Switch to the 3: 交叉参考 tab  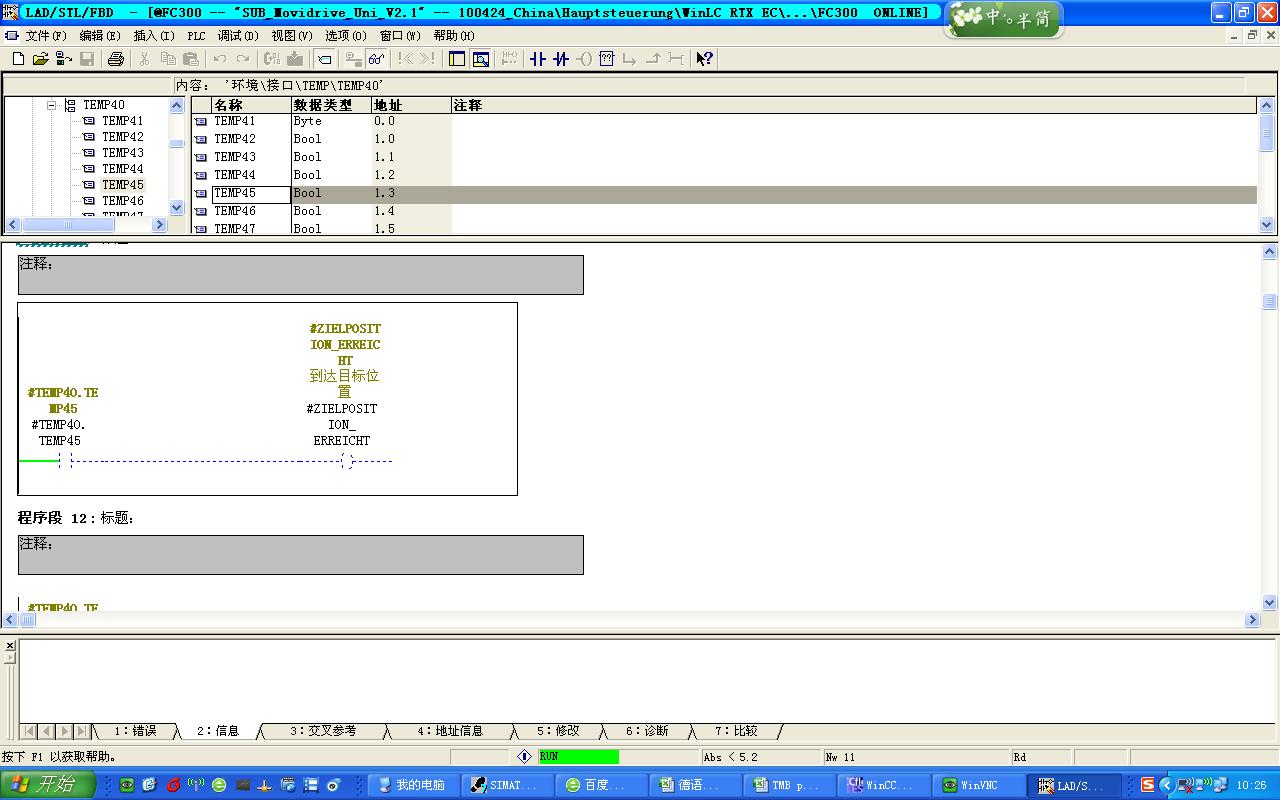pos(323,731)
